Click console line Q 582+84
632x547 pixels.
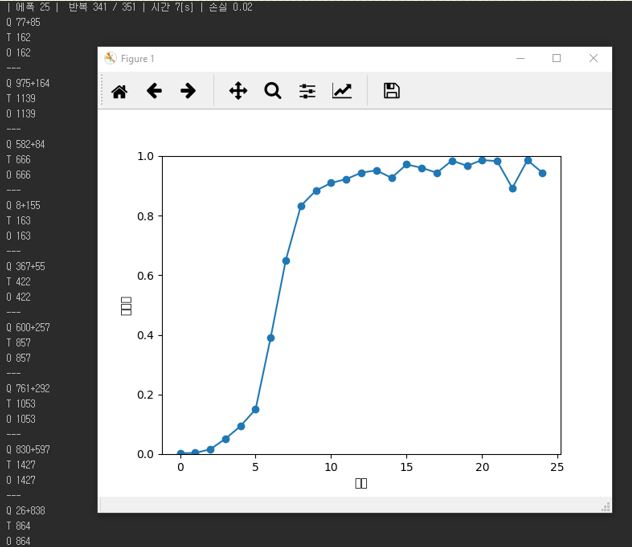(25, 144)
